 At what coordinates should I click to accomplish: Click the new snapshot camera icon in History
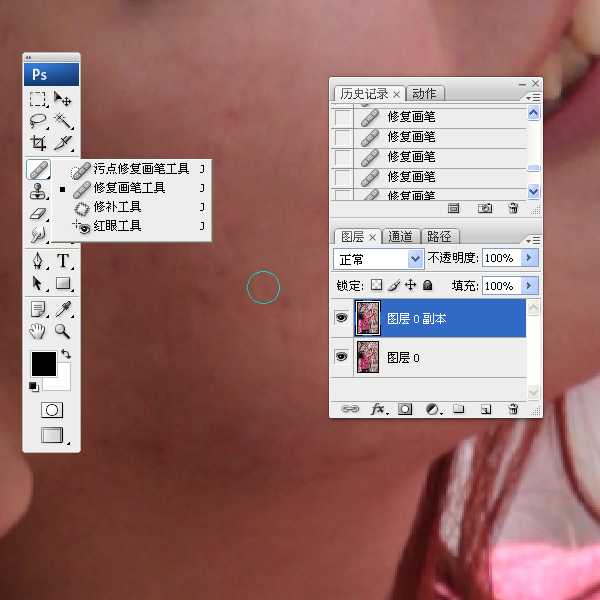485,208
